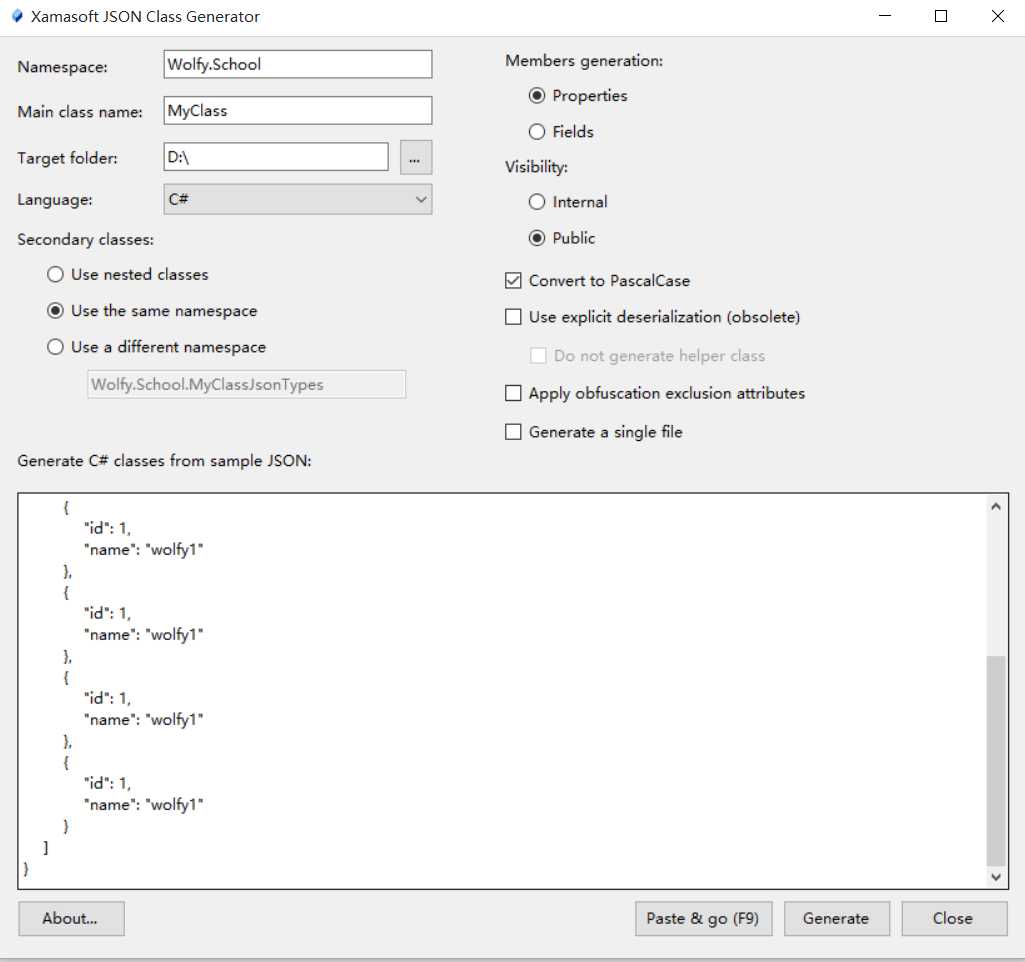Click the 'Members generation:' label
Screen dimensions: 1025x962
click(584, 61)
